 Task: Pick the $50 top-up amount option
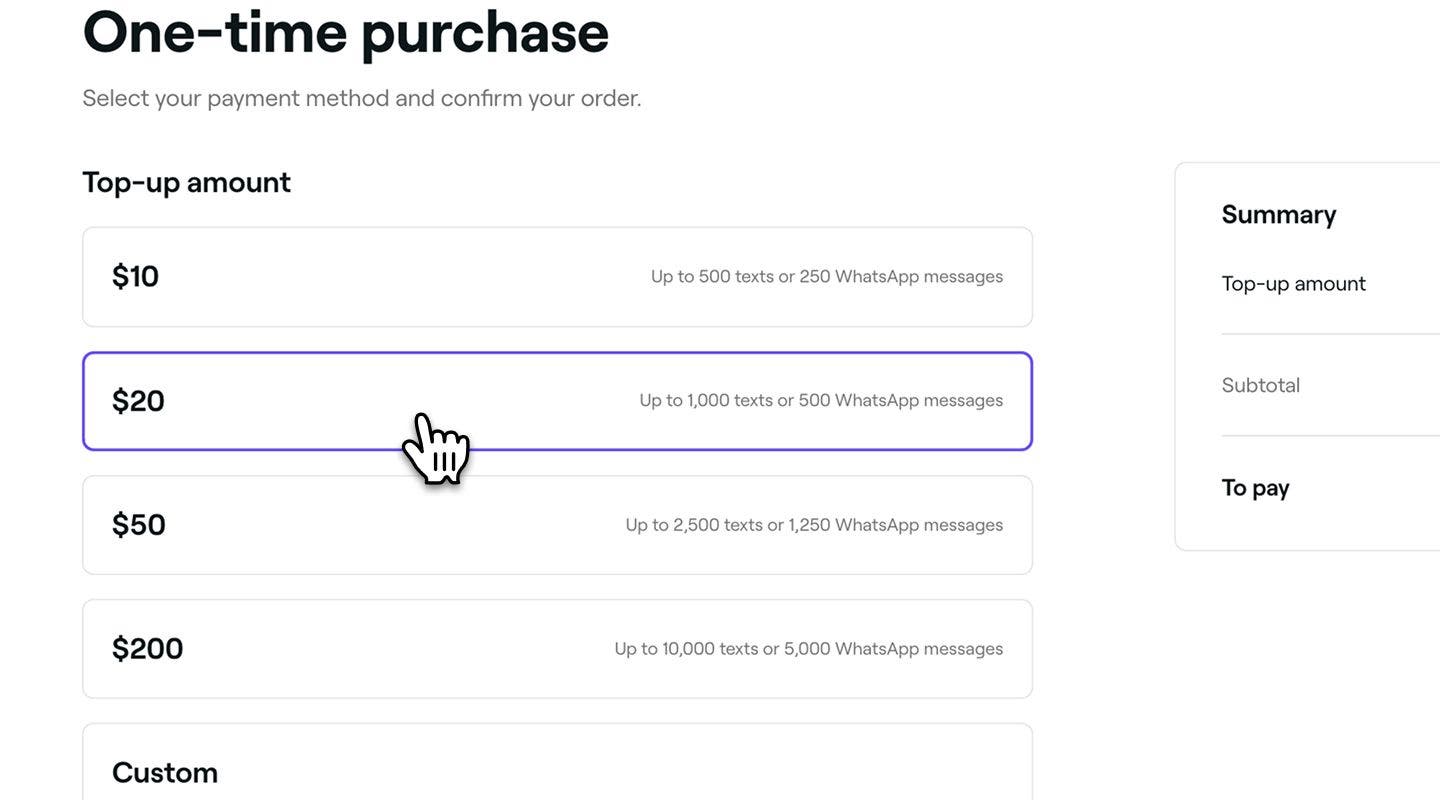(557, 525)
